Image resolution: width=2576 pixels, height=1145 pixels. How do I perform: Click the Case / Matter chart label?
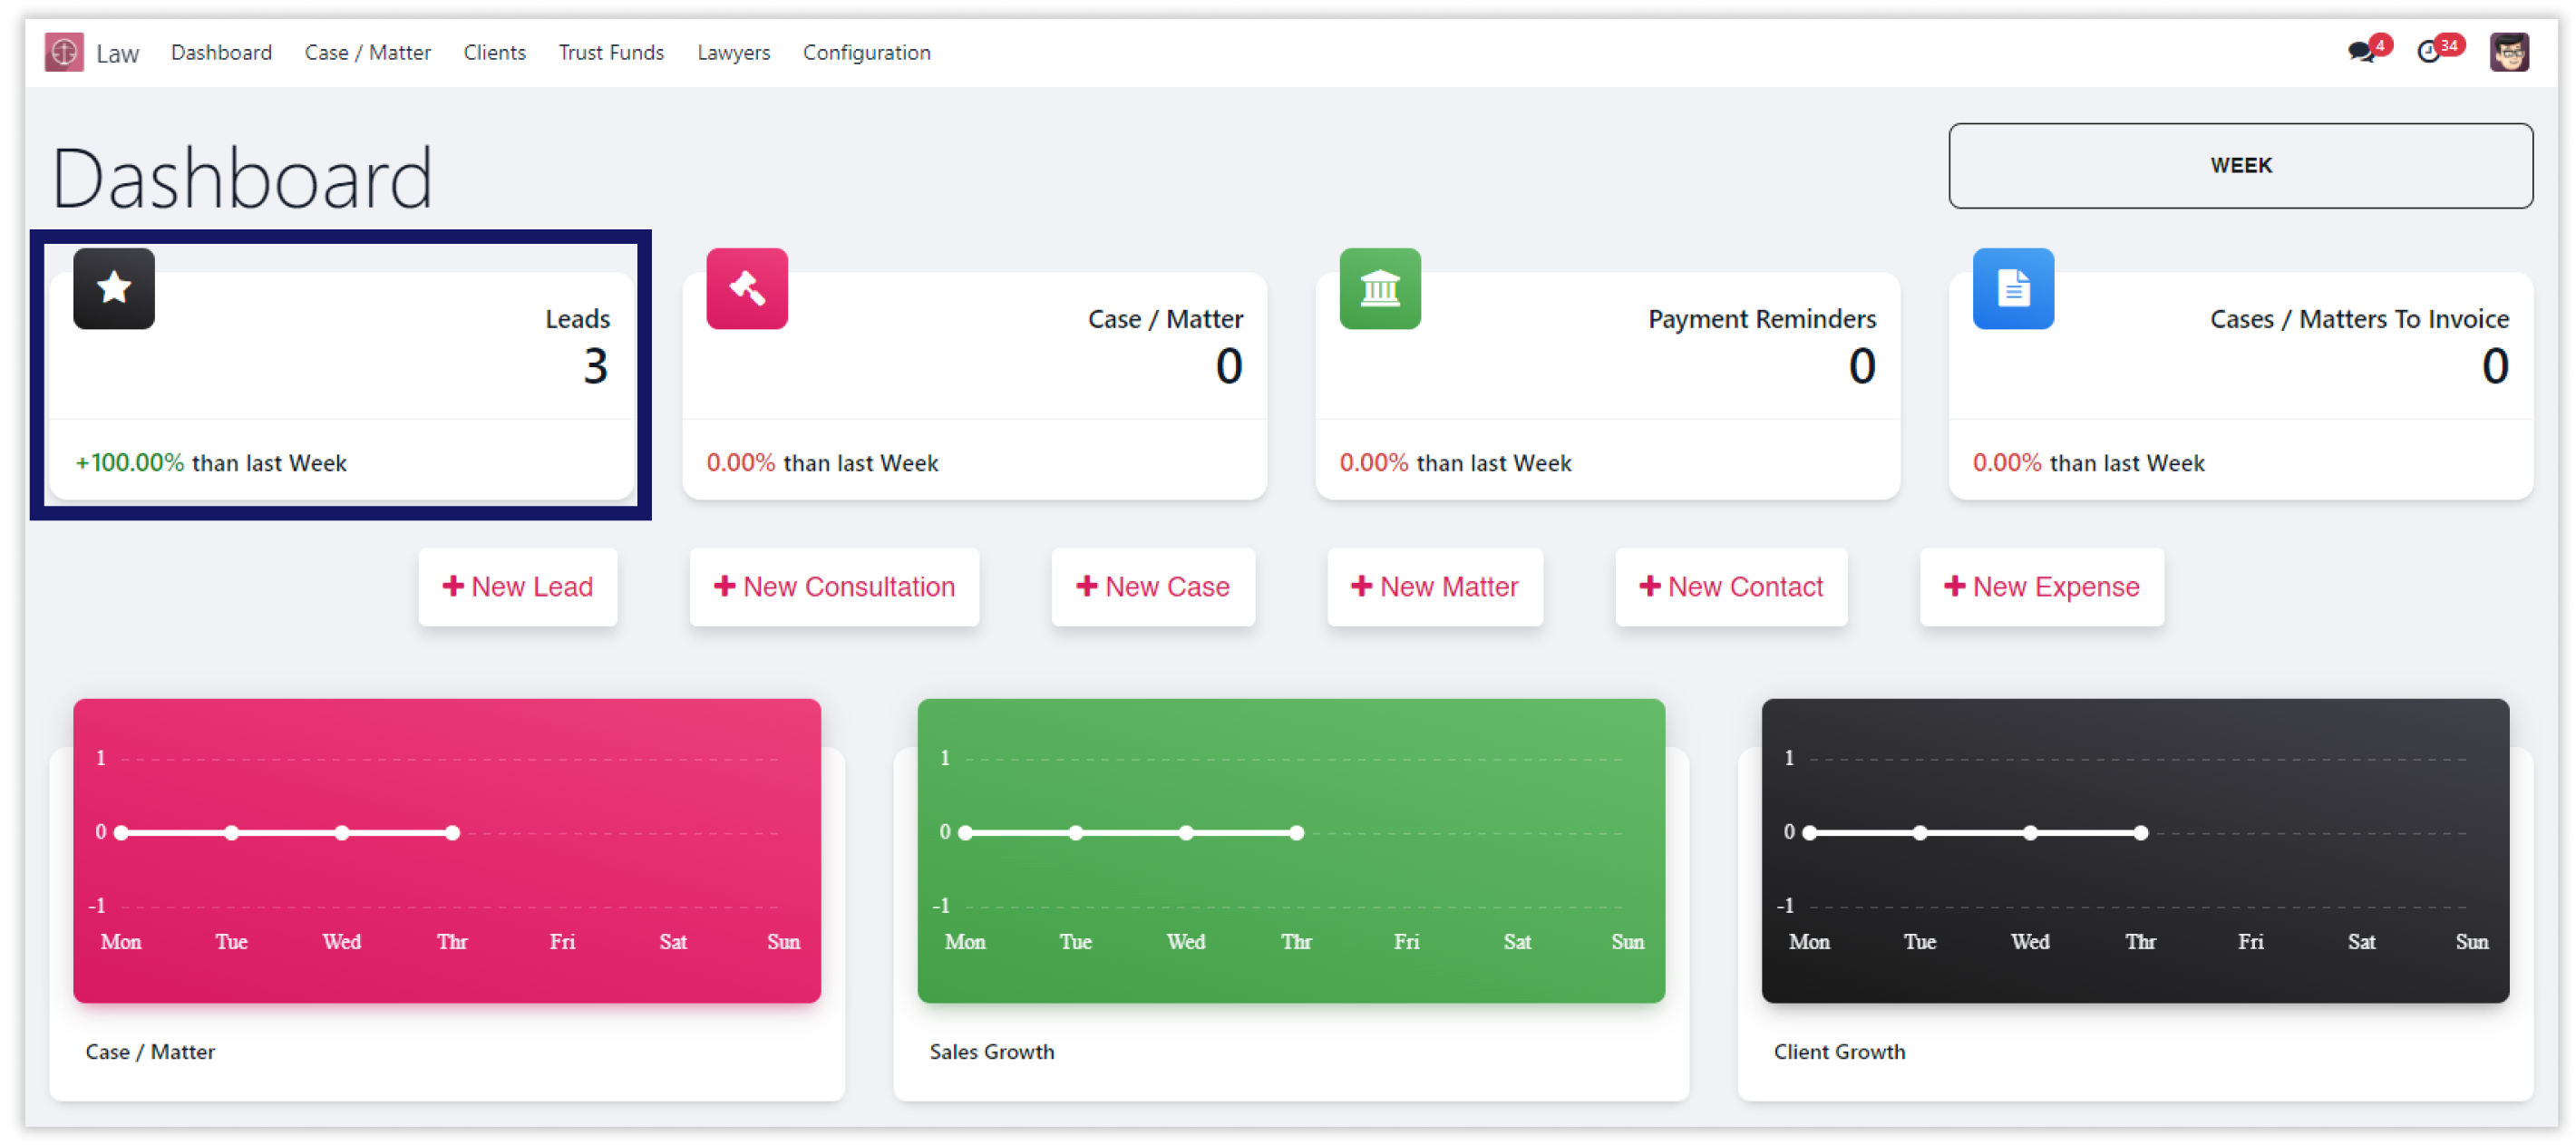150,1052
